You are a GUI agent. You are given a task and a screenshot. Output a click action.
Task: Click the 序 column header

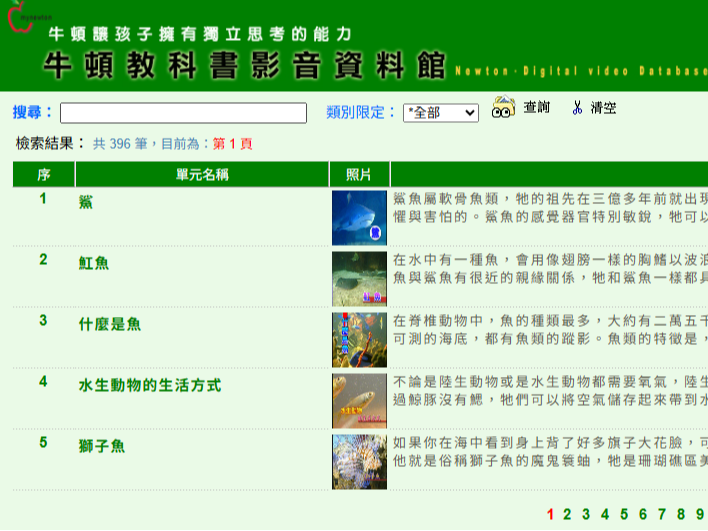44,174
